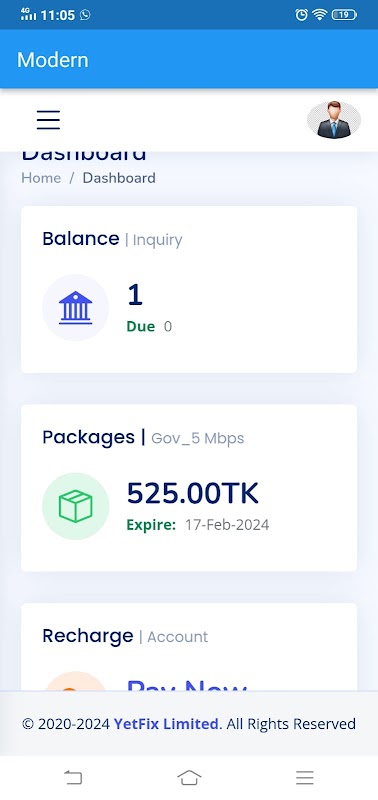
Task: Tap the alarm clock status icon
Action: (x=301, y=15)
